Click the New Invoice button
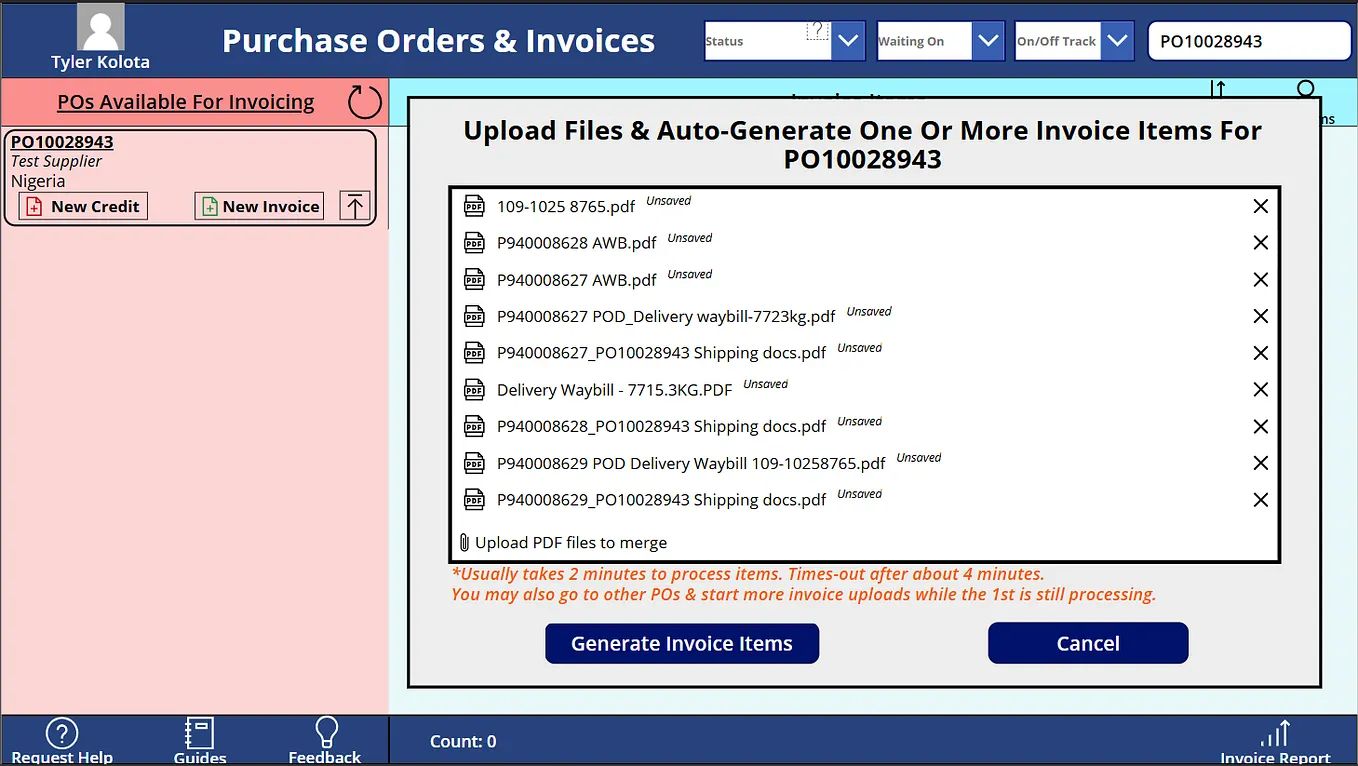The width and height of the screenshot is (1358, 766). coord(258,206)
